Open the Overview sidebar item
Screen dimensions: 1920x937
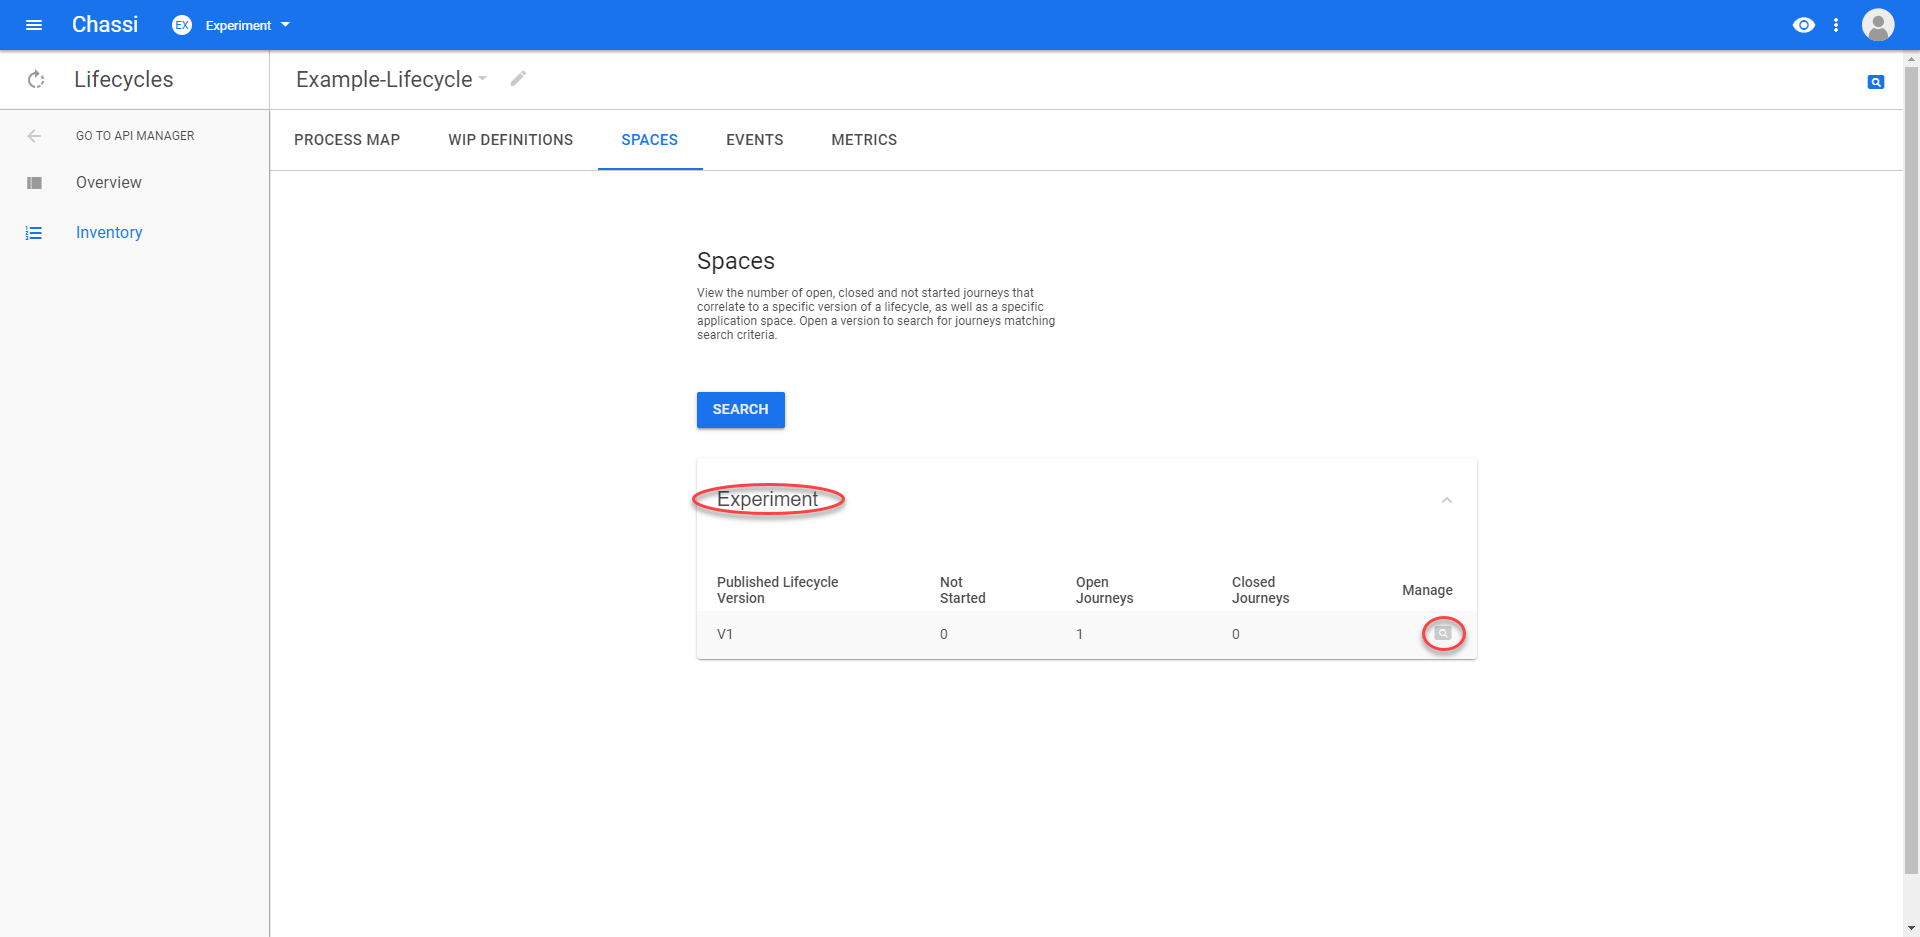[109, 183]
